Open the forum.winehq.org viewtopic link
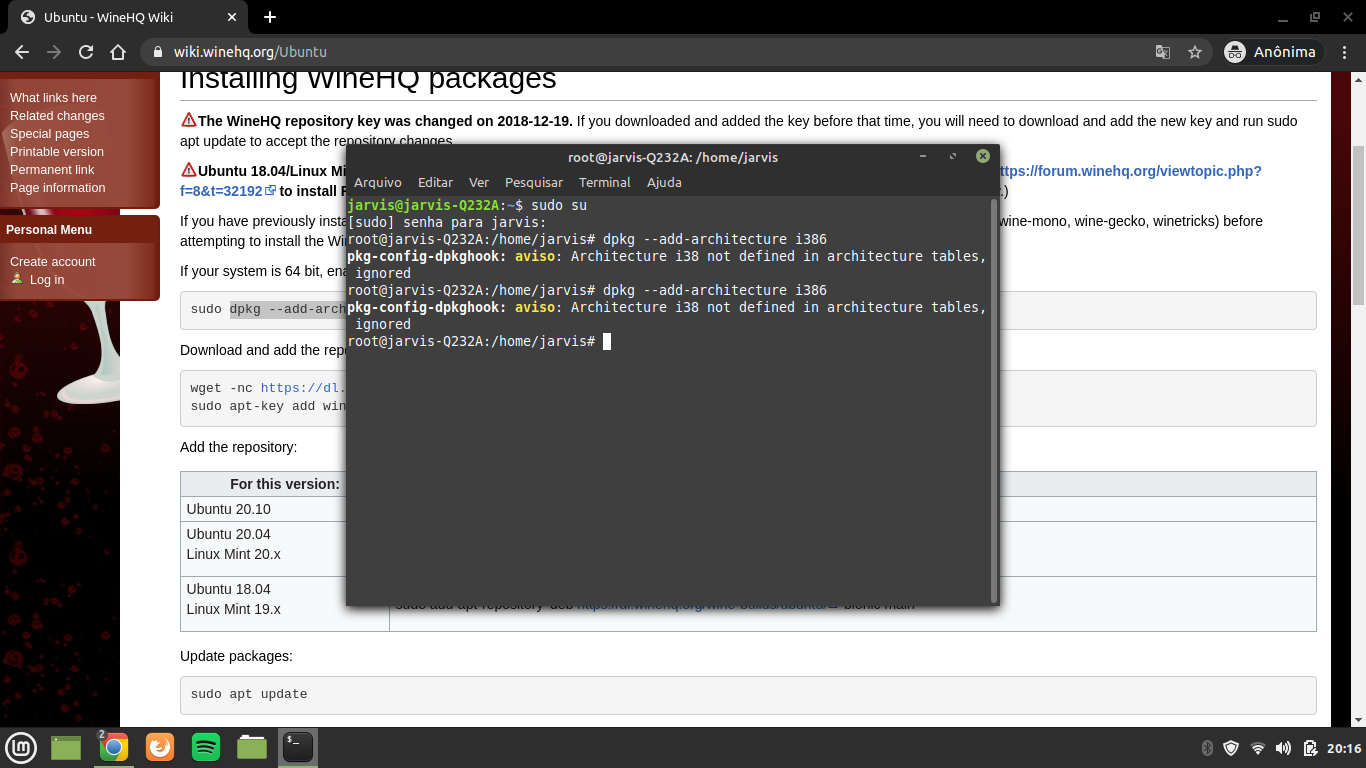Viewport: 1366px width, 768px height. pos(1130,171)
